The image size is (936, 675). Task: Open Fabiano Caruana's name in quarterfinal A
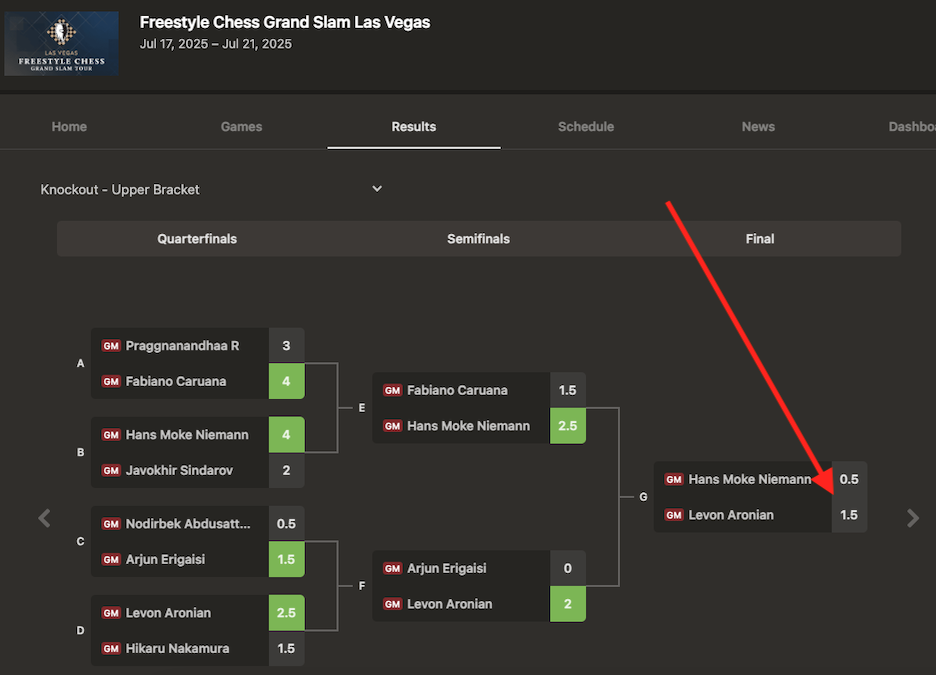coord(176,381)
